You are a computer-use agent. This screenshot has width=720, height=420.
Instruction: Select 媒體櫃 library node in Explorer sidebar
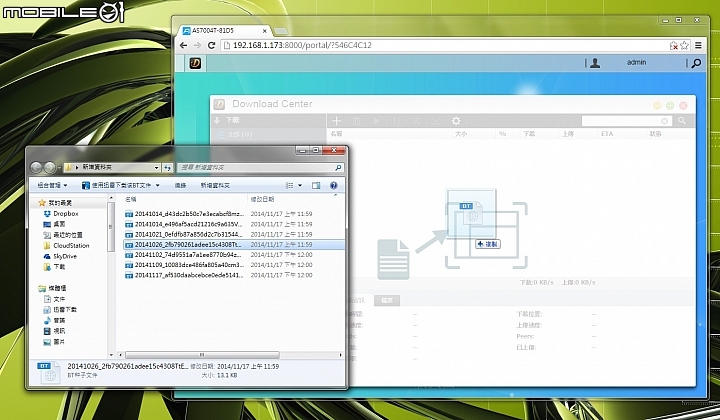tap(57, 288)
